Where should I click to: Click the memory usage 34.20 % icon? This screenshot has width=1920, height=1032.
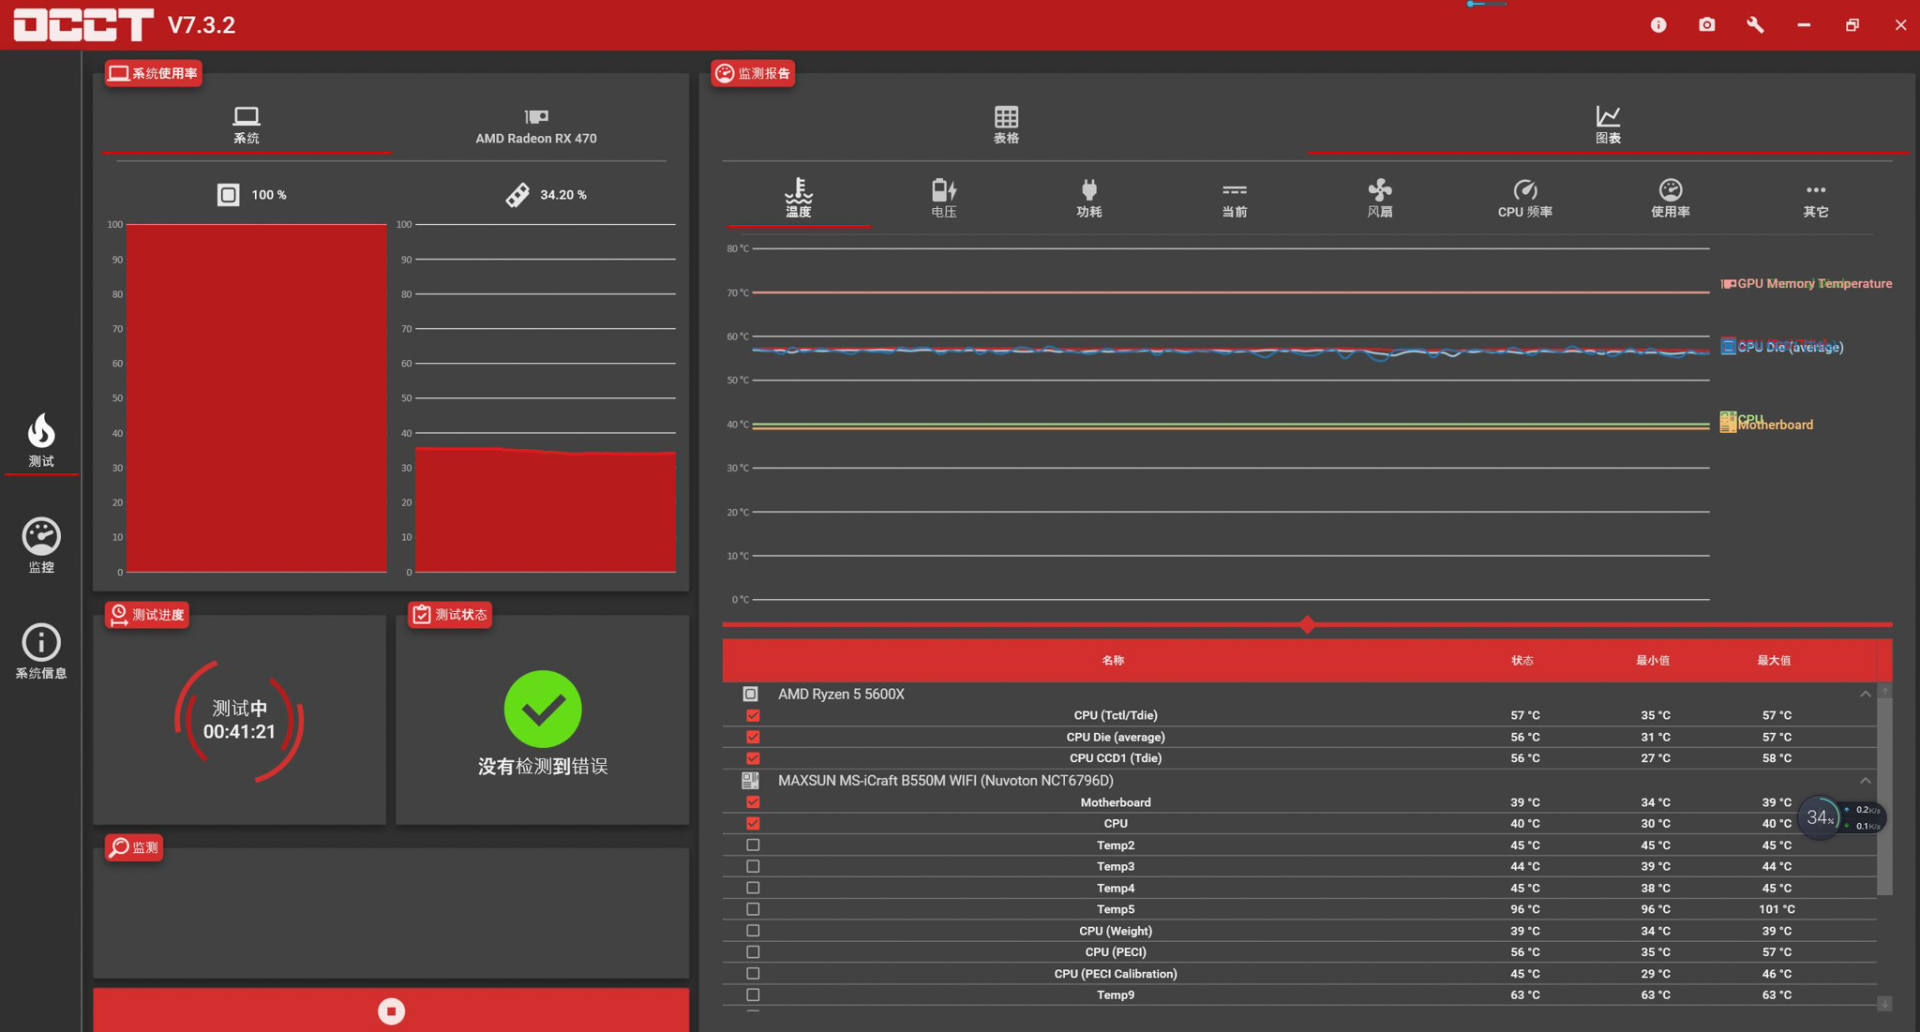[x=517, y=195]
